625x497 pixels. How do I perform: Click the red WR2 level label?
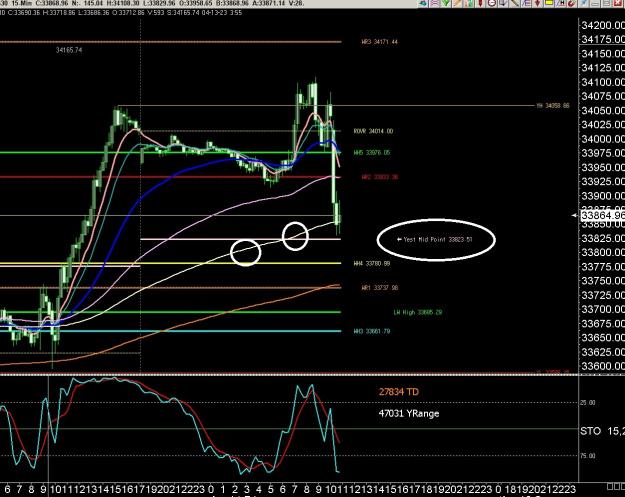point(380,177)
